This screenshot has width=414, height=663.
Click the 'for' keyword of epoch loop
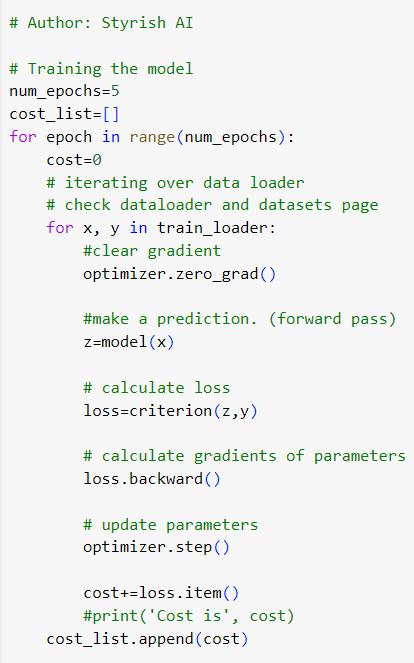23,137
